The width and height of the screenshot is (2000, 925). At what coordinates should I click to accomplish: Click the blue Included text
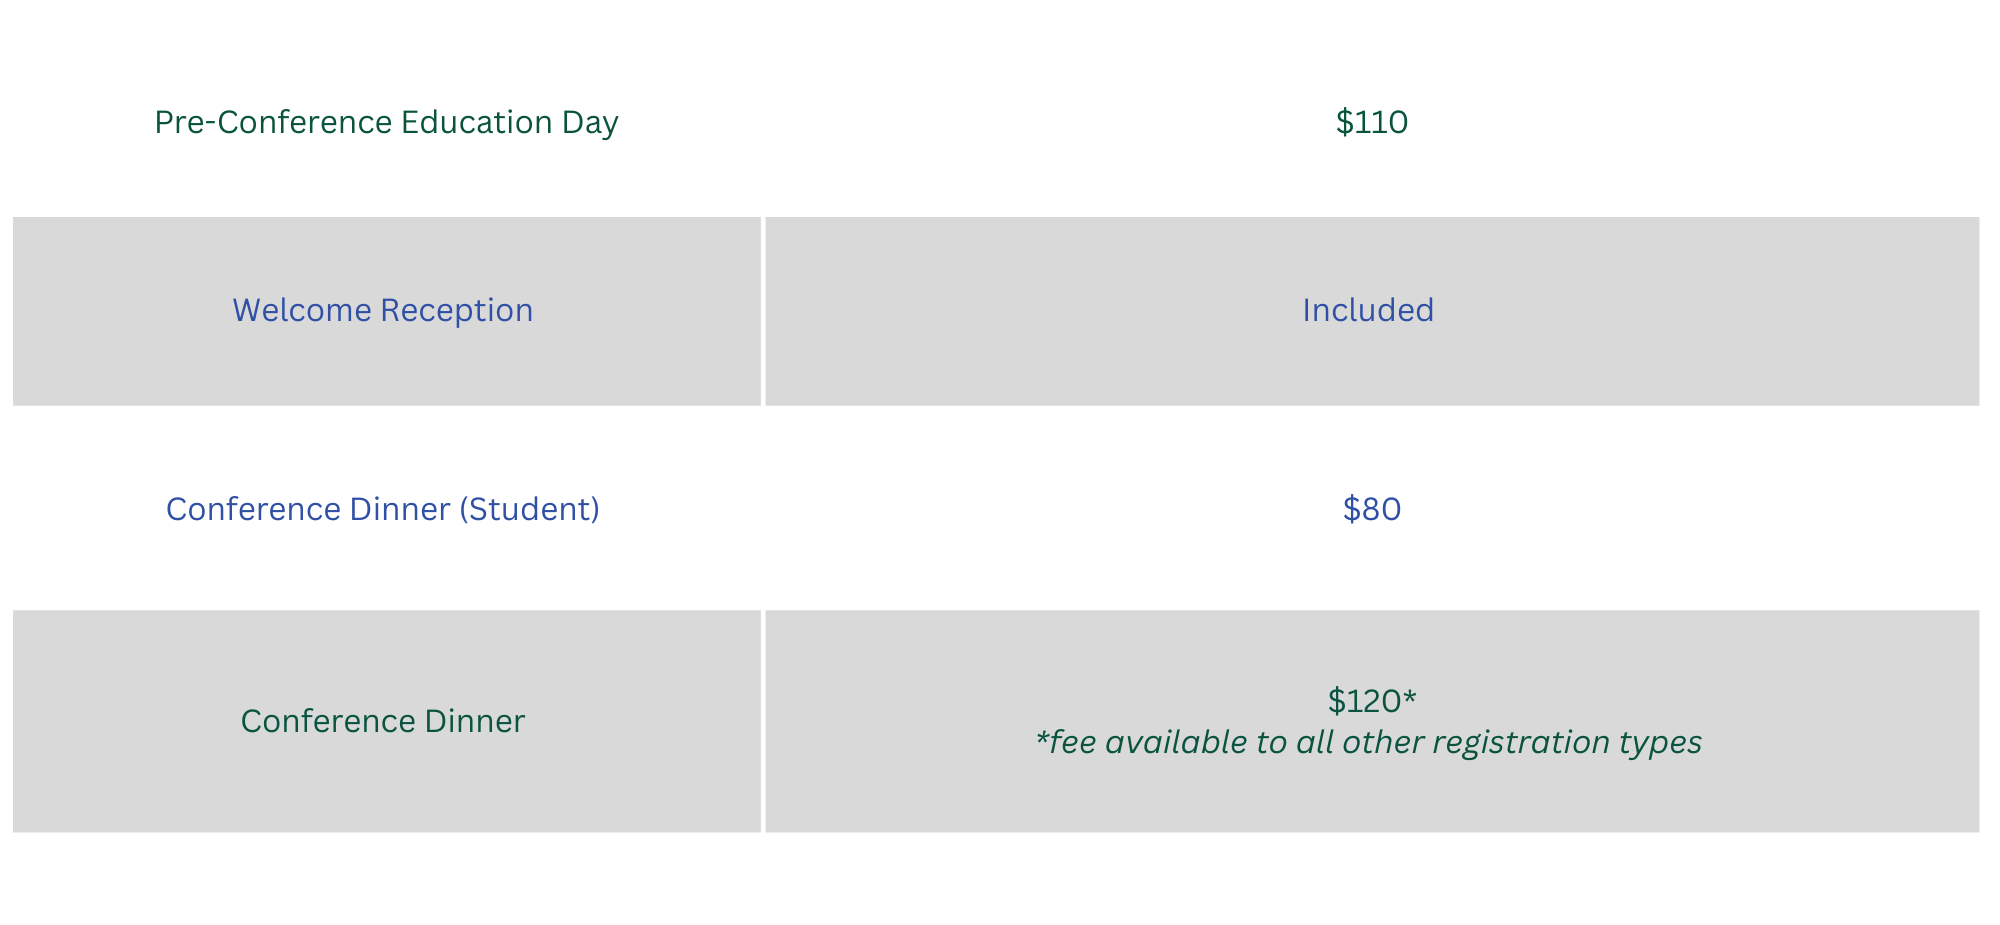1367,310
